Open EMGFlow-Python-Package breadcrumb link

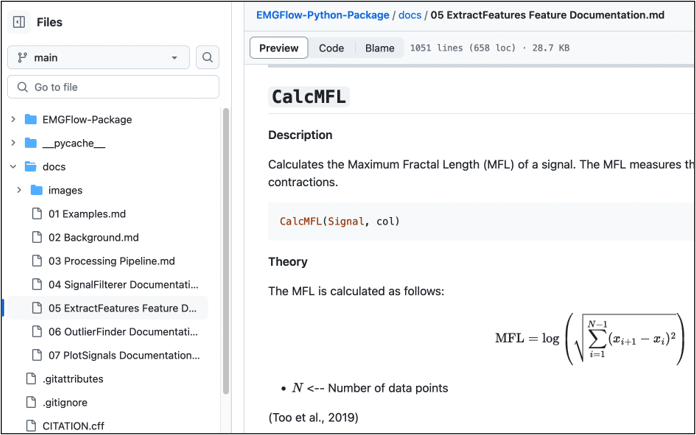click(x=322, y=15)
